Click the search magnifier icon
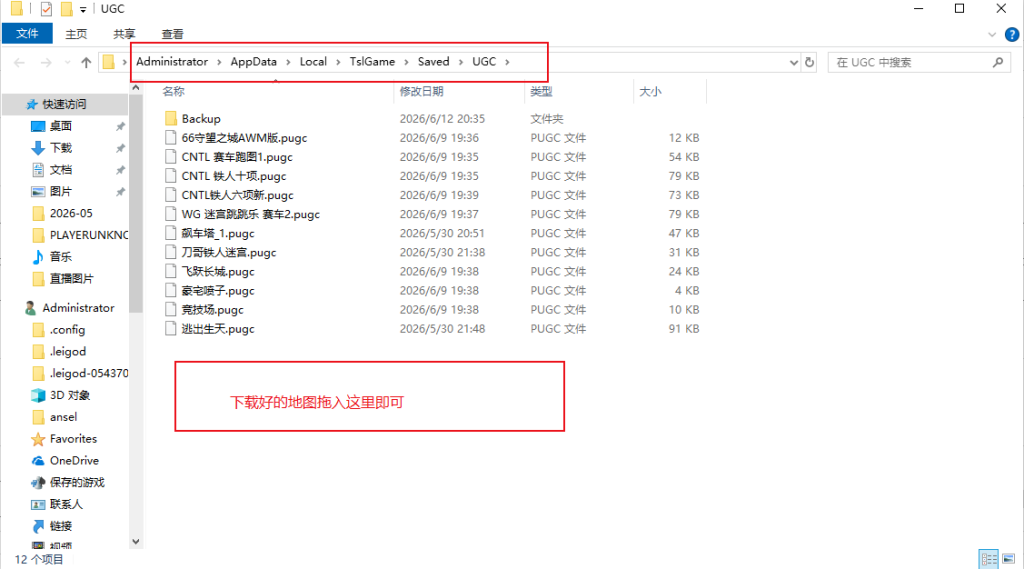The width and height of the screenshot is (1024, 569). (x=998, y=63)
